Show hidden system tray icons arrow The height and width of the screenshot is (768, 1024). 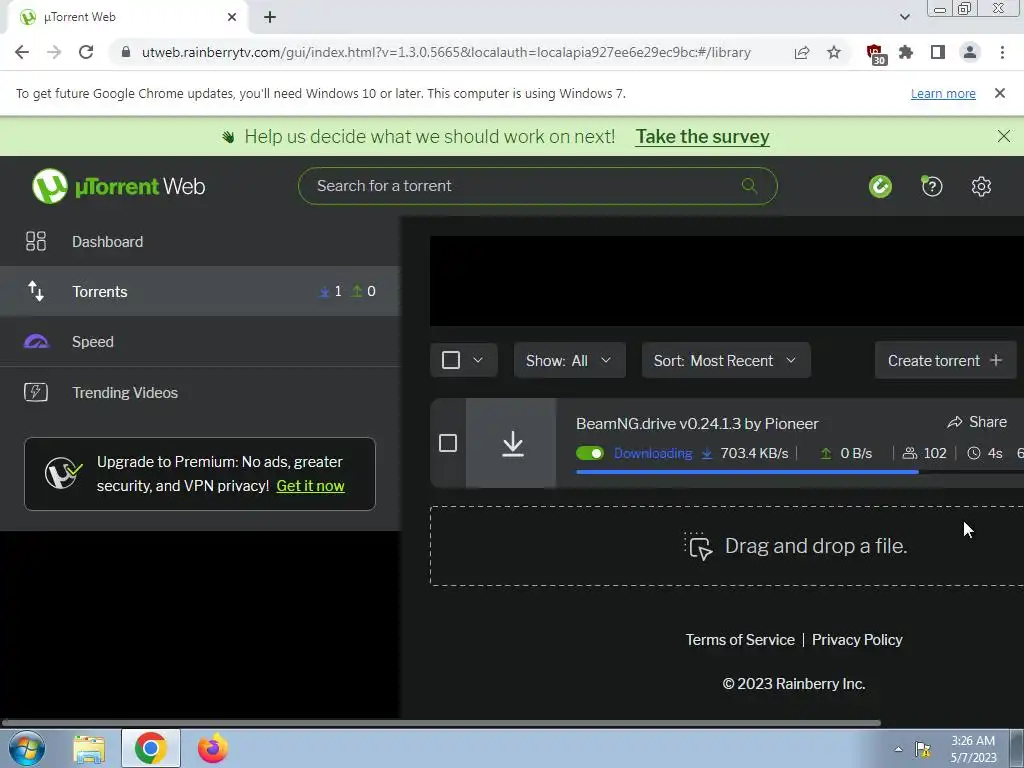point(899,749)
